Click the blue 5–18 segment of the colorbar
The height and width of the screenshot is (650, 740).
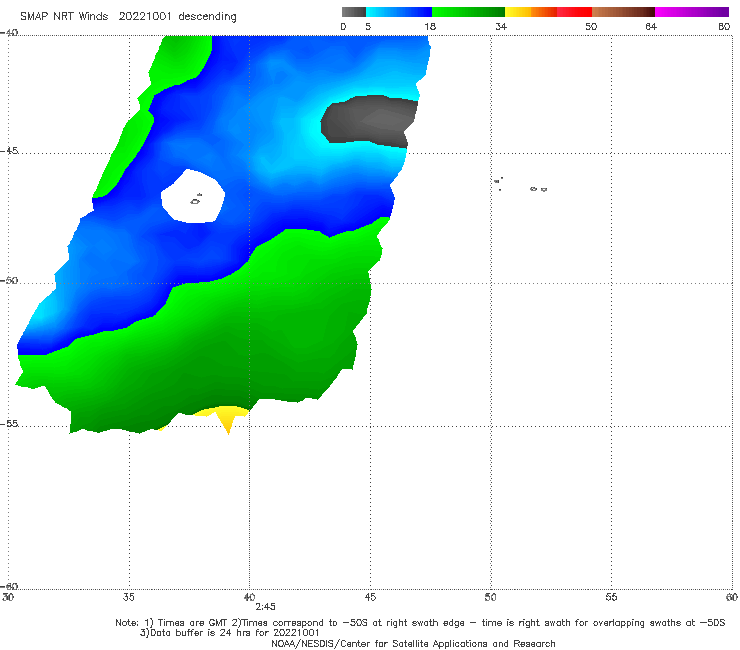coord(399,12)
